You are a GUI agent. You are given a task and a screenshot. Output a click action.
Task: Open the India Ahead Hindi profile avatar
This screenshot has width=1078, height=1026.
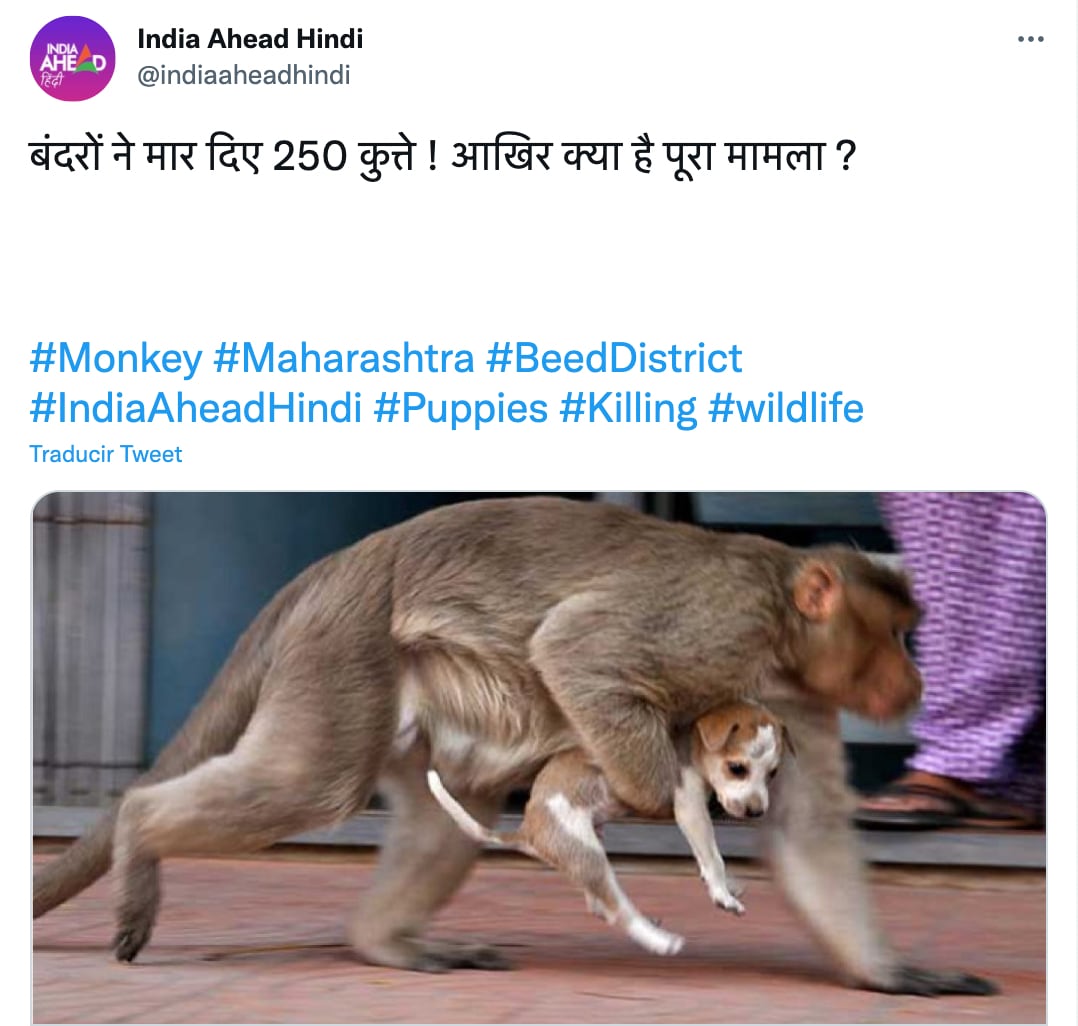pyautogui.click(x=72, y=58)
